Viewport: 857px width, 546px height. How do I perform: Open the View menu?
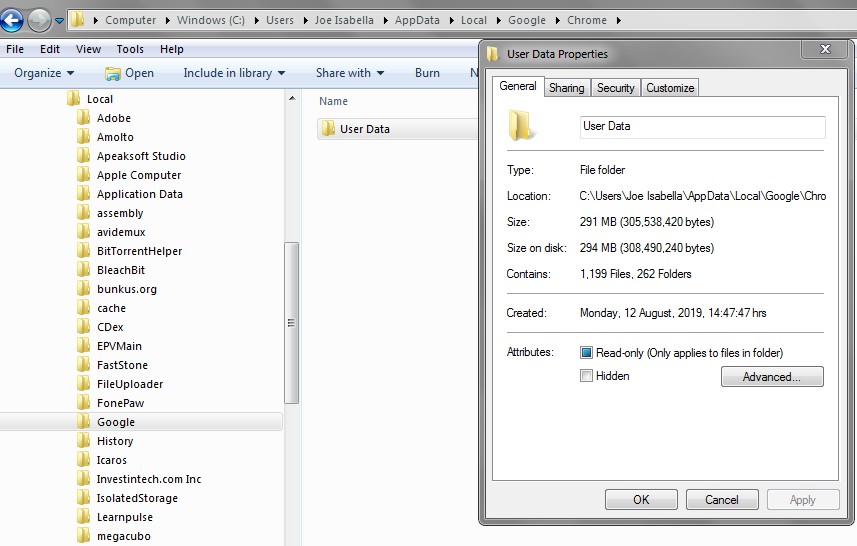coord(88,49)
